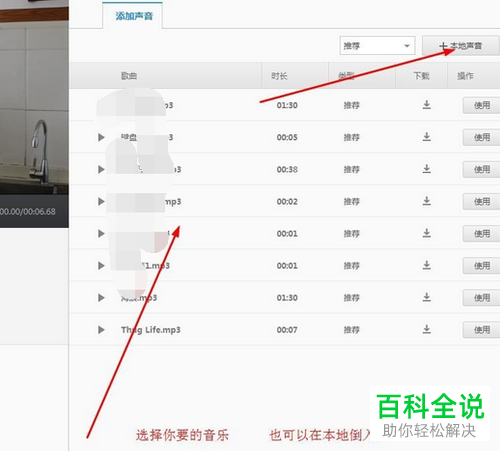Click the 时长 column header
500x451 pixels.
point(279,76)
